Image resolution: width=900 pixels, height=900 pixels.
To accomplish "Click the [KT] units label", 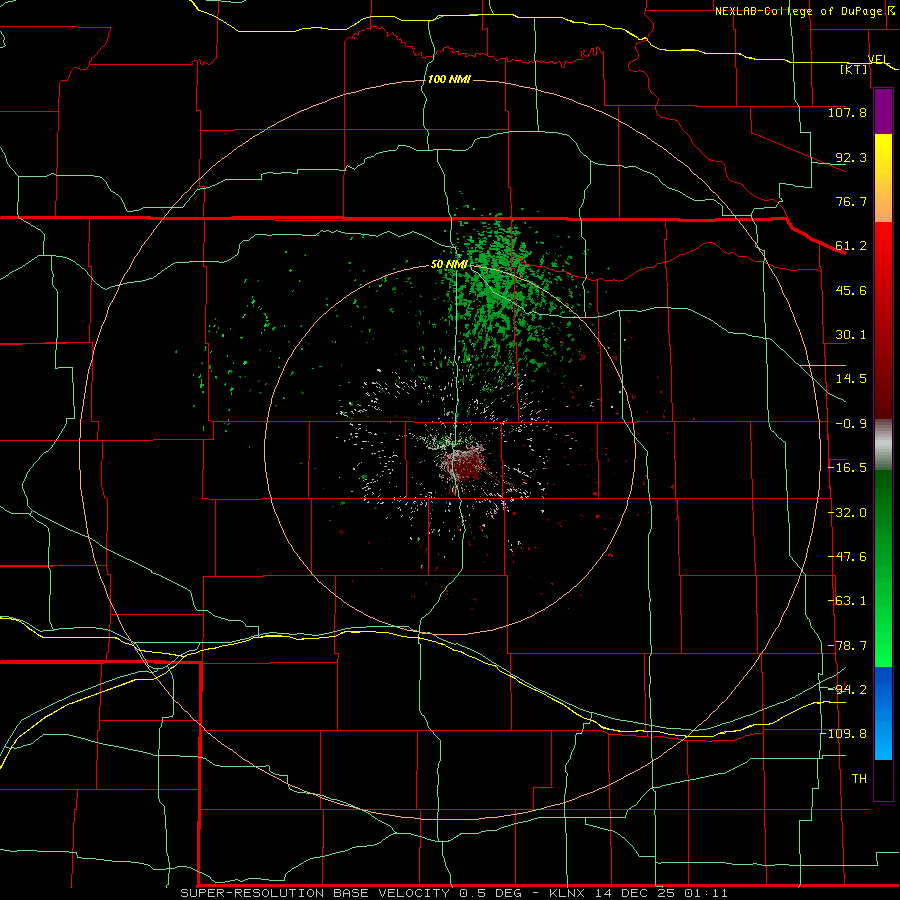I will [x=854, y=69].
